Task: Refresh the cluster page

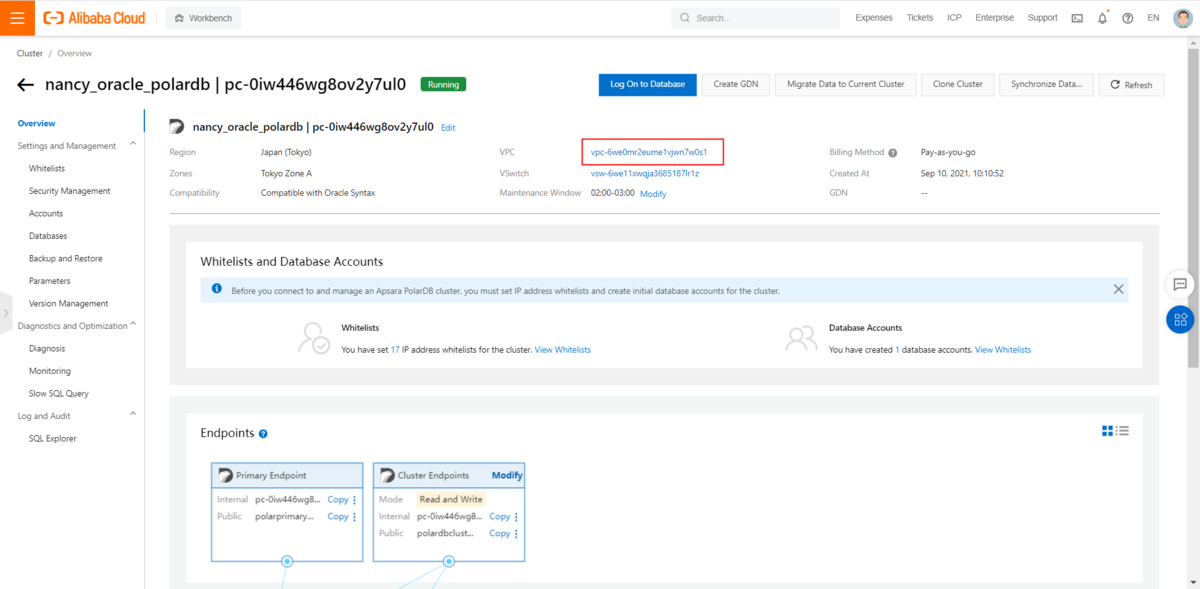Action: (x=1131, y=85)
